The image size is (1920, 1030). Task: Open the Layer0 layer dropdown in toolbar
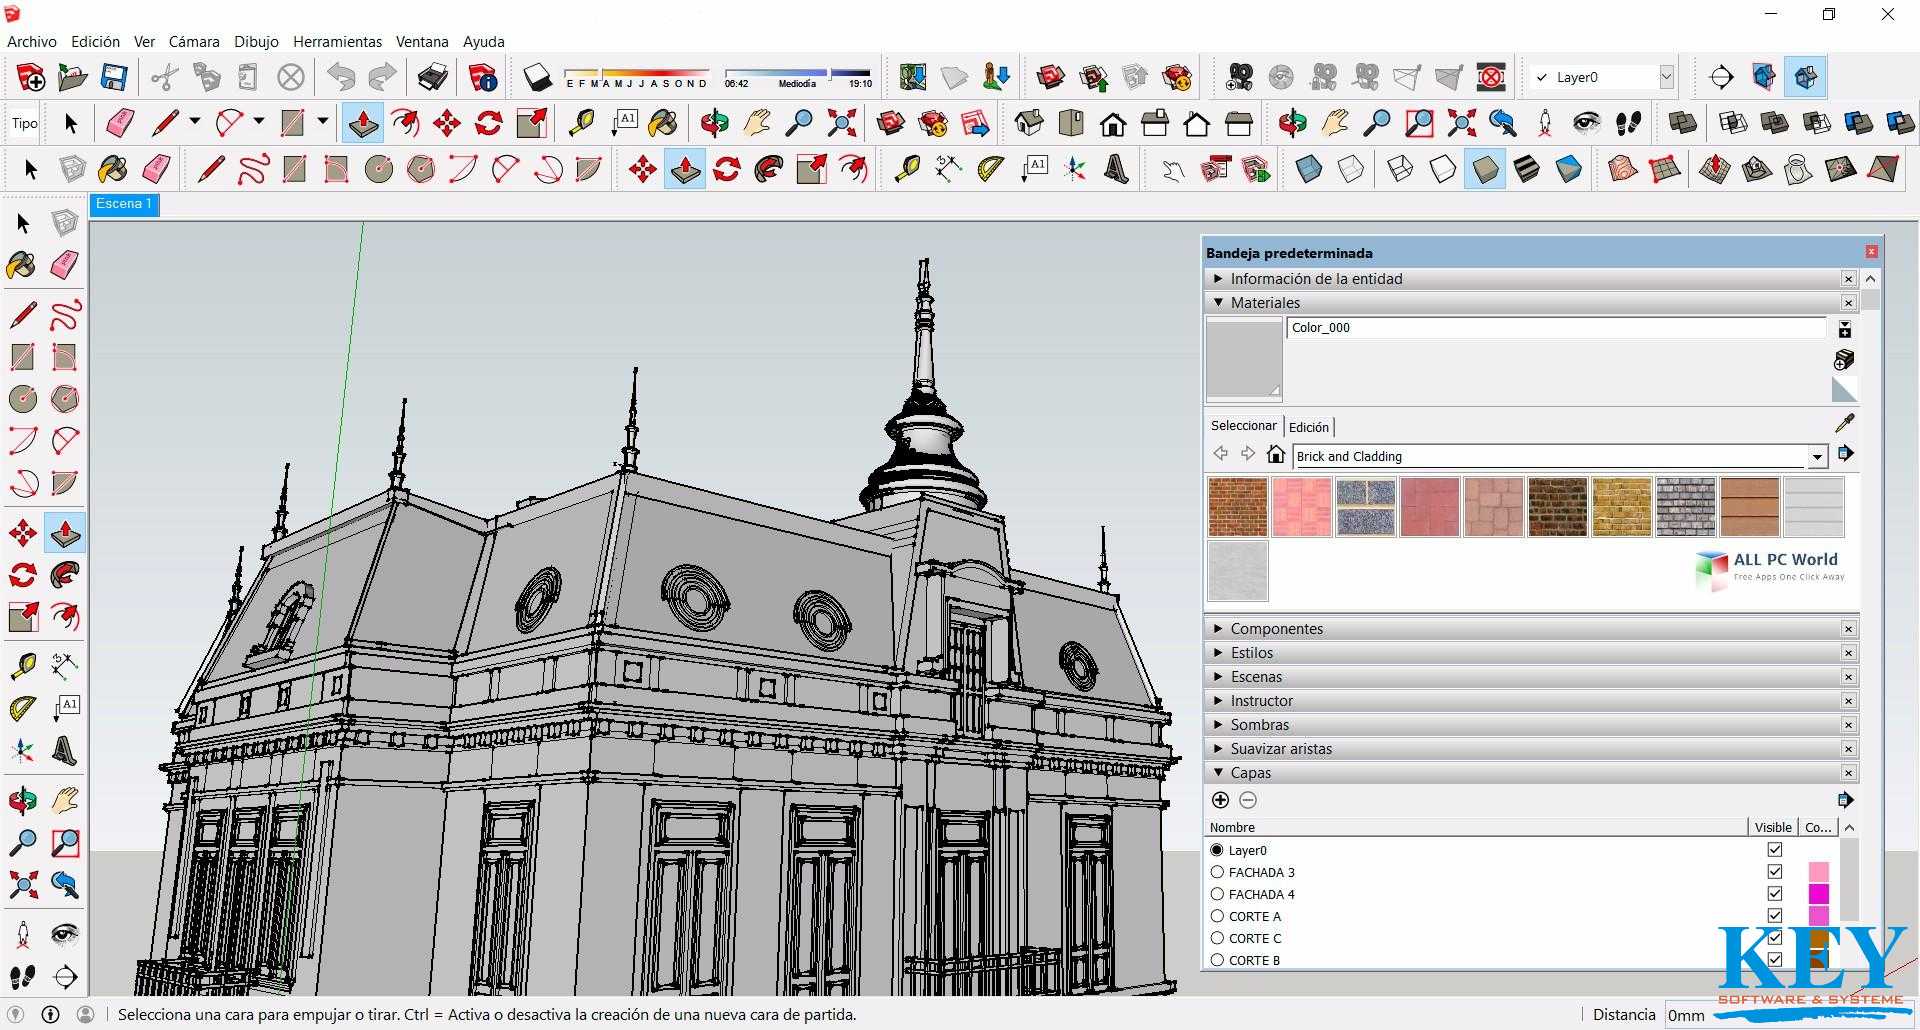click(1666, 77)
